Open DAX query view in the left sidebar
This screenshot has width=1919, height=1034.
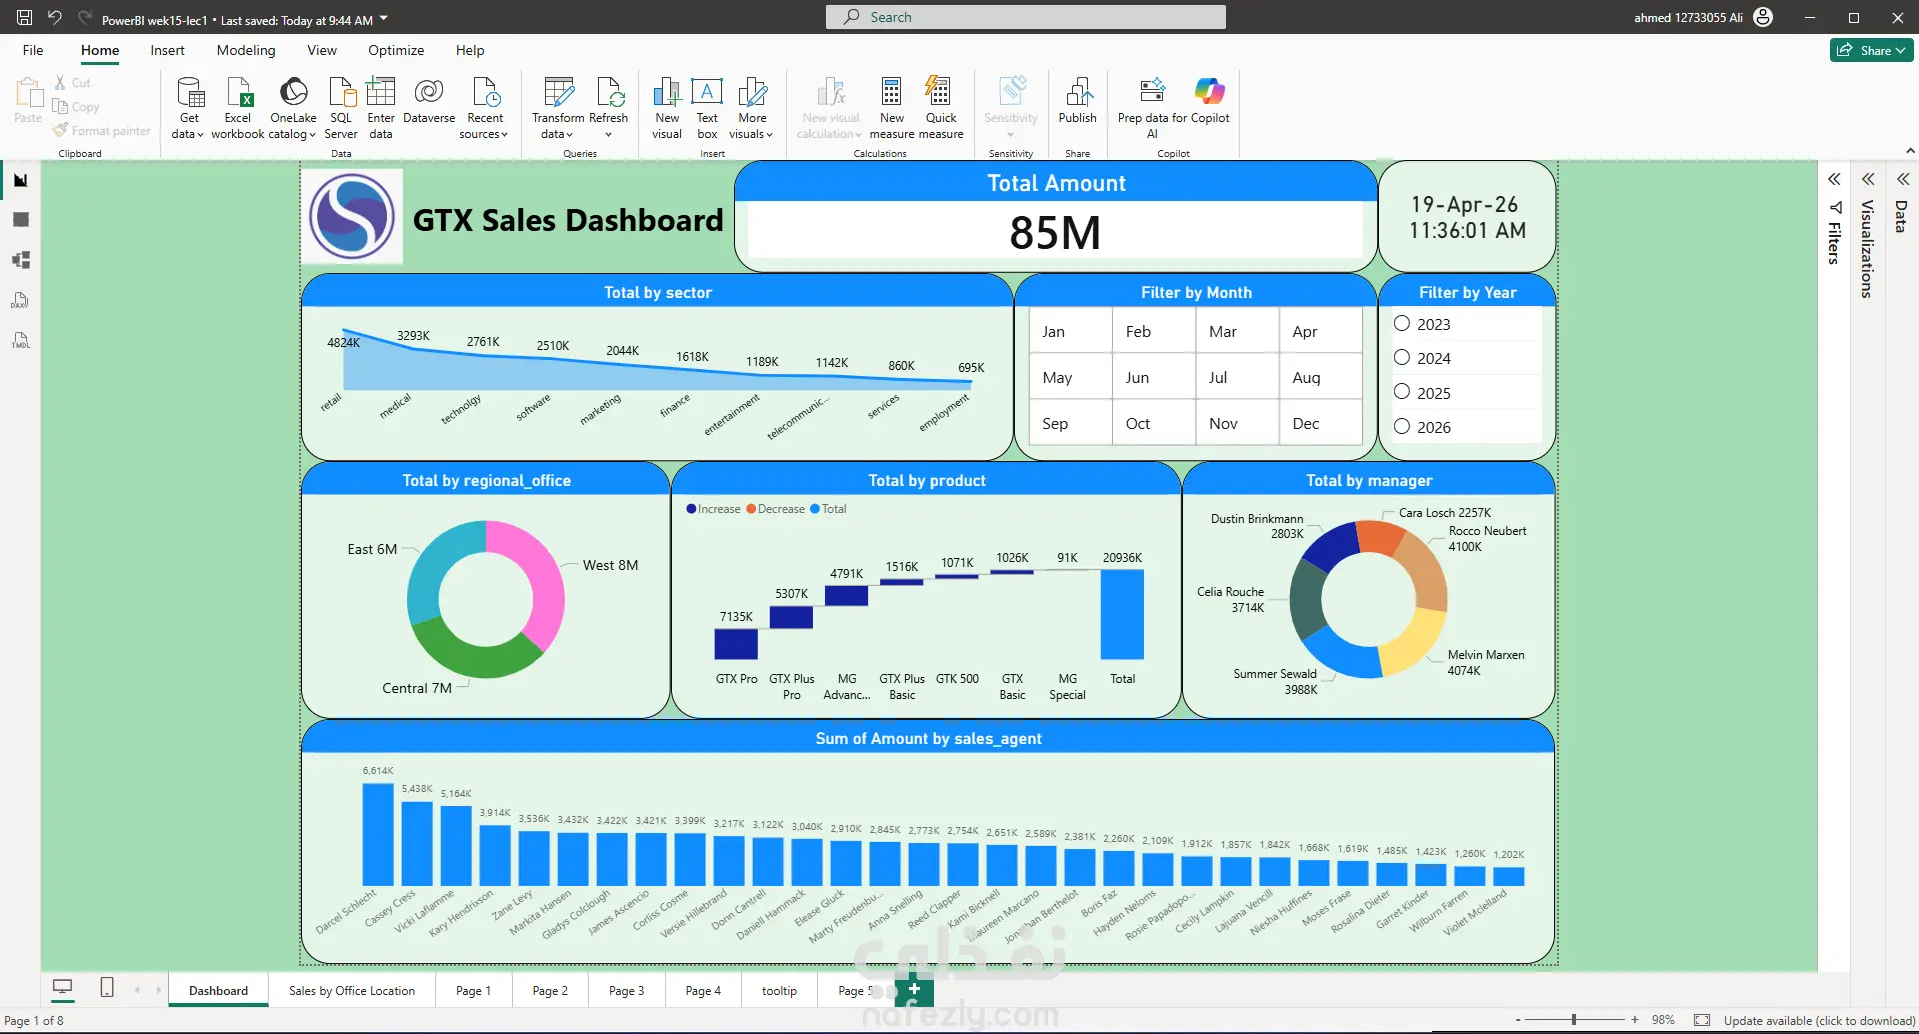pyautogui.click(x=20, y=300)
